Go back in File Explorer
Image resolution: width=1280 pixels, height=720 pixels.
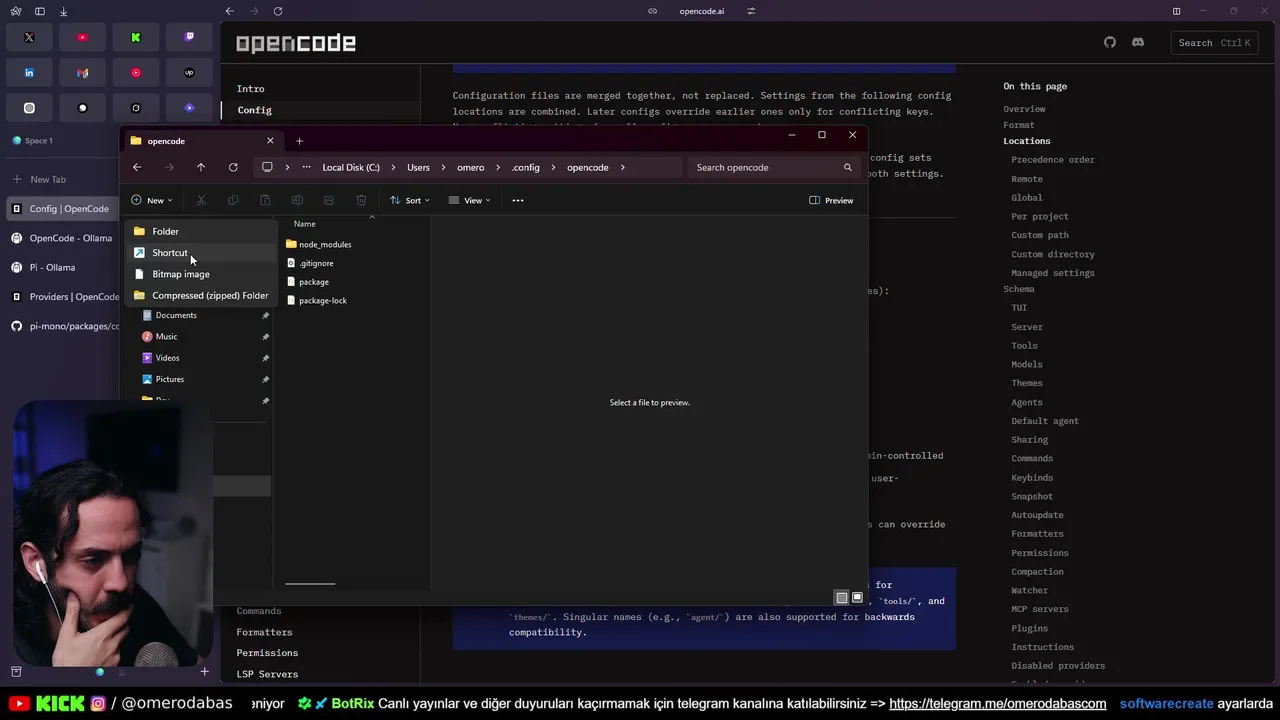tap(137, 167)
